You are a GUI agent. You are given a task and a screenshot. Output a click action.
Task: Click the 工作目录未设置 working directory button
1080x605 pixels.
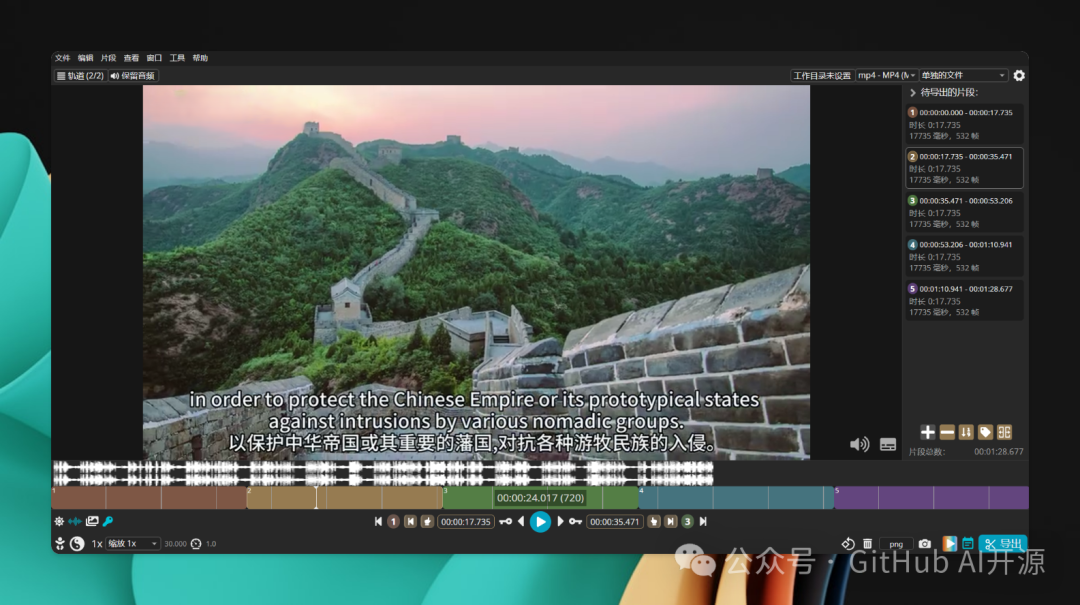pos(822,76)
